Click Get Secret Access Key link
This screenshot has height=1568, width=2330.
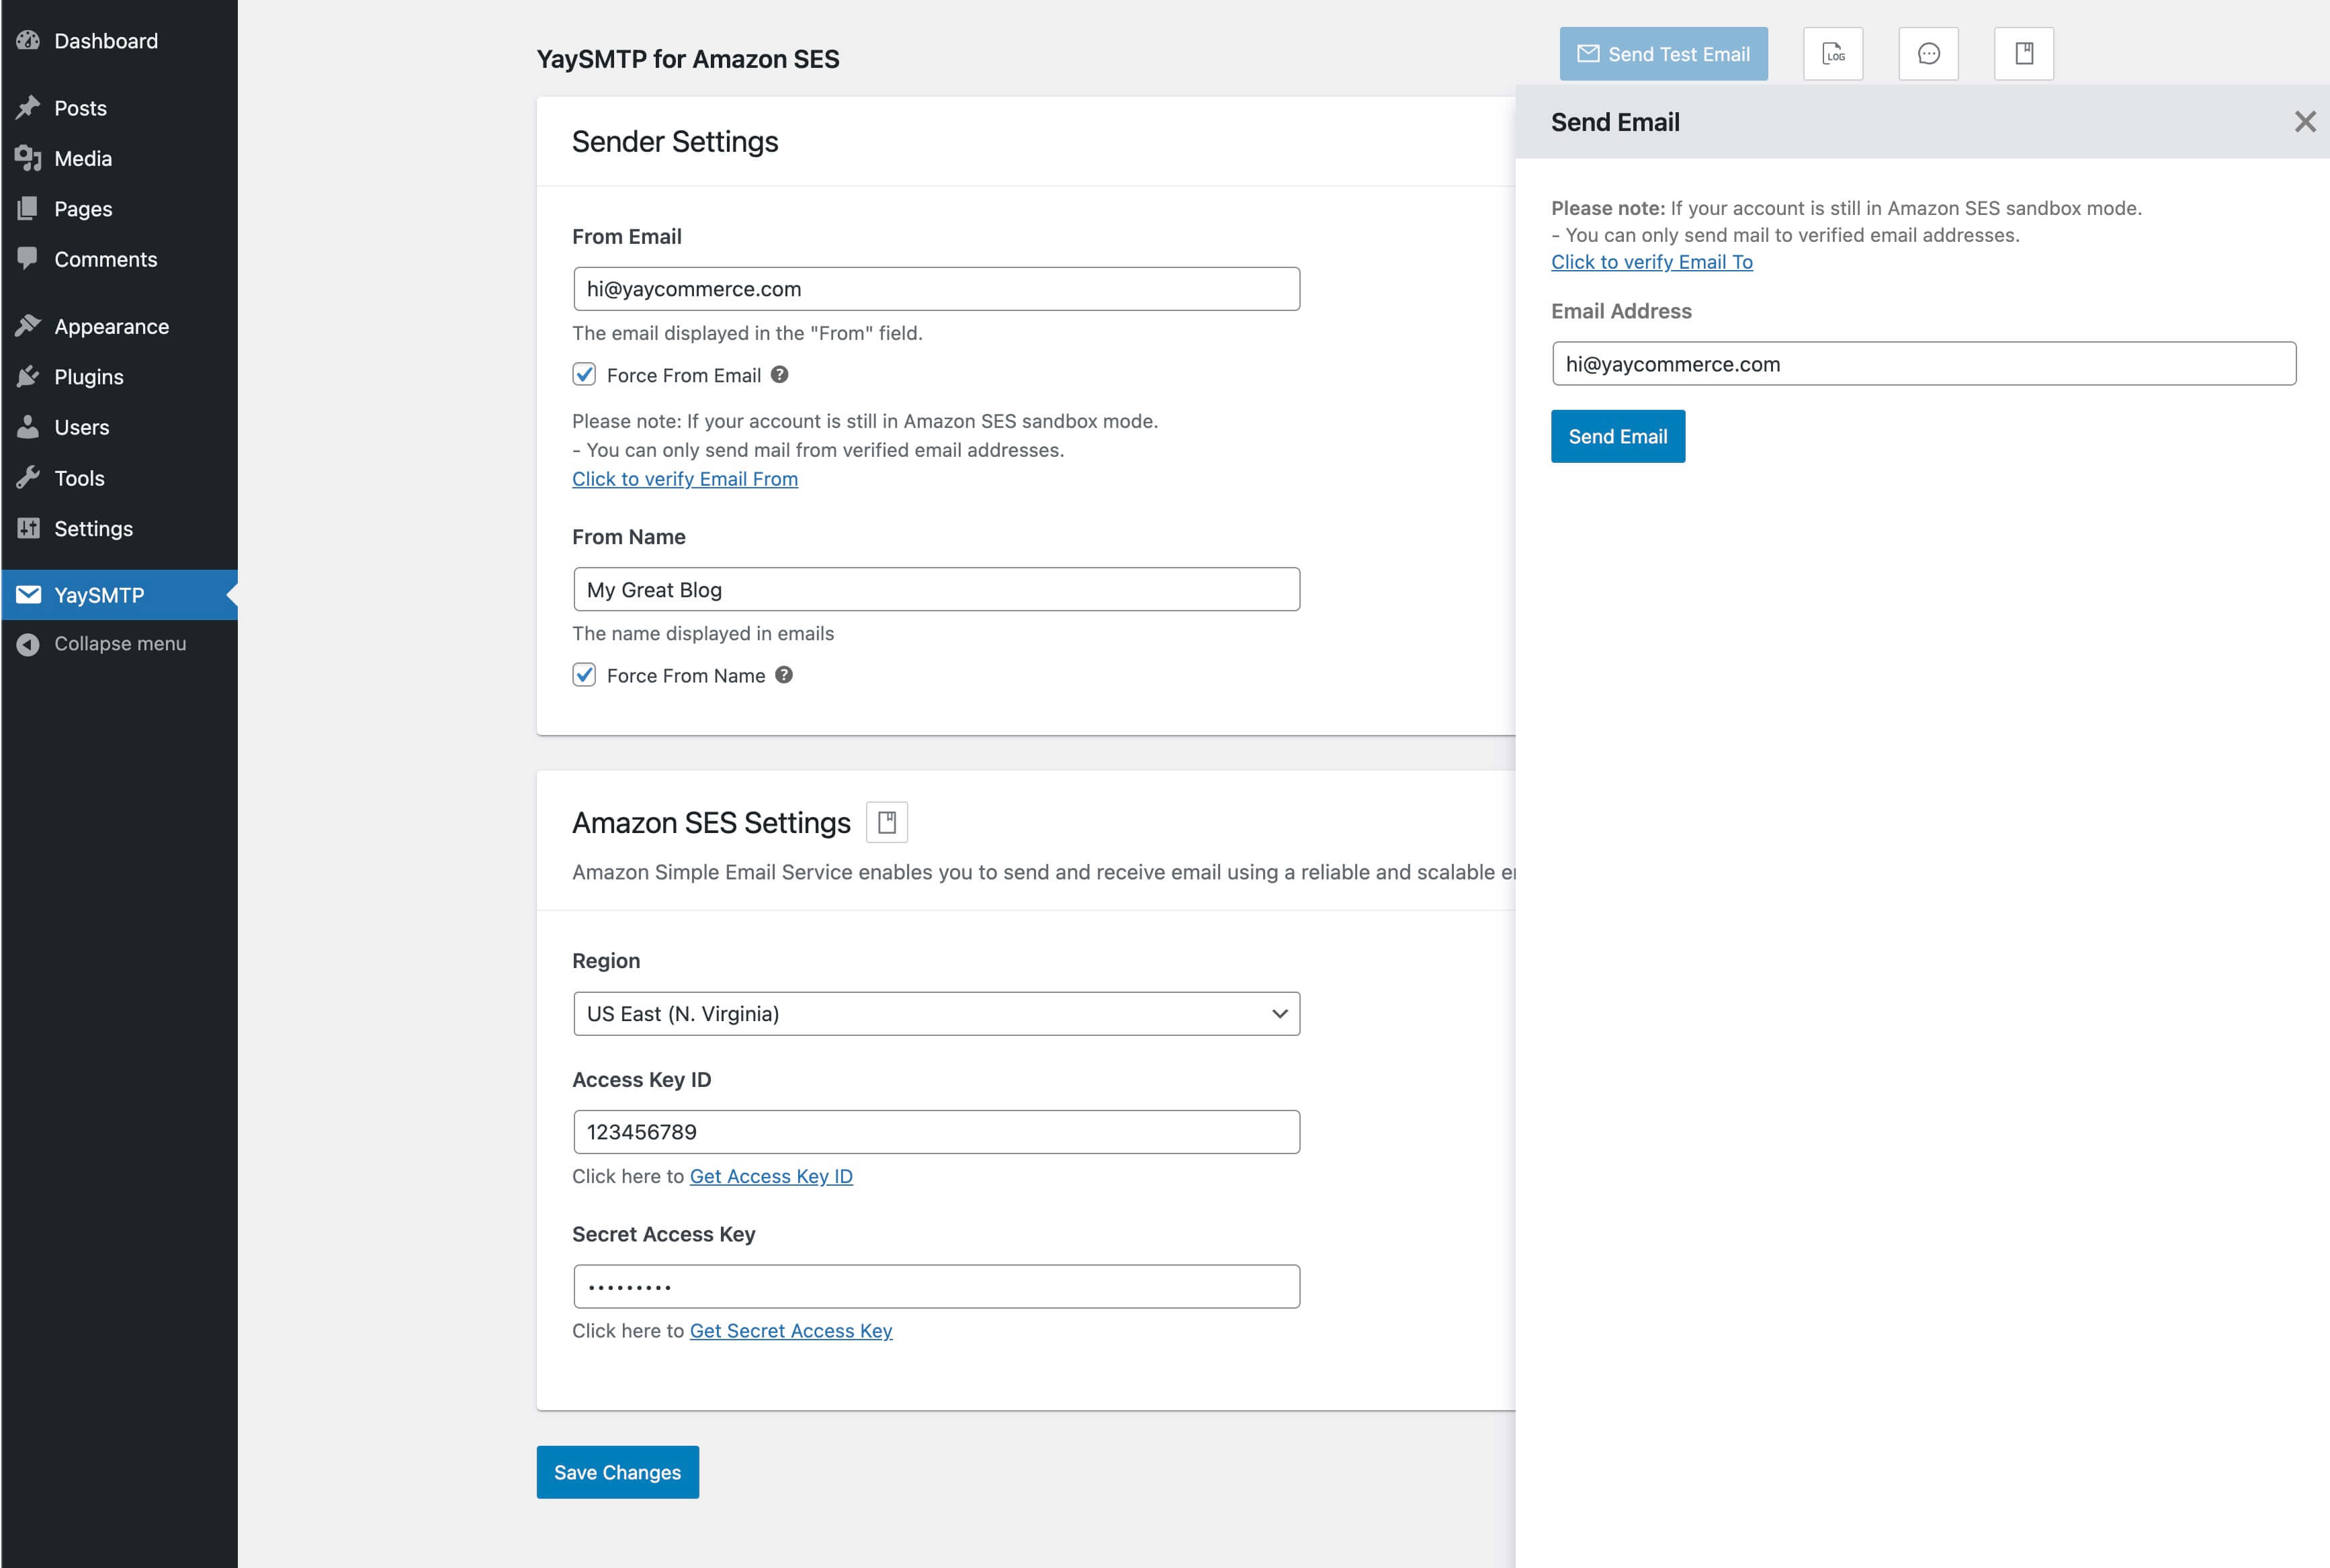pyautogui.click(x=791, y=1330)
